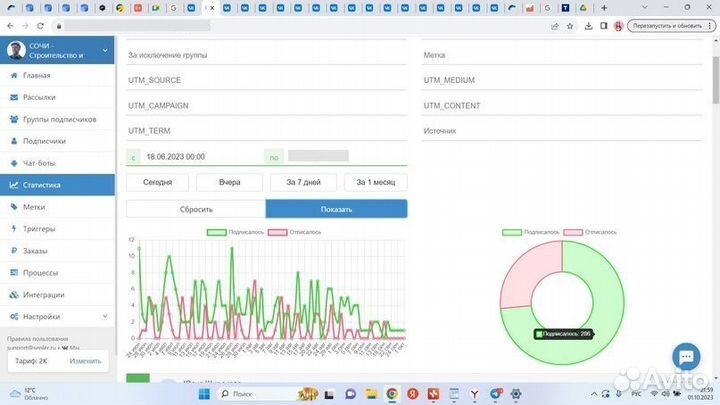720x405 pixels.
Task: Open the blue chat support widget
Action: coord(686,356)
